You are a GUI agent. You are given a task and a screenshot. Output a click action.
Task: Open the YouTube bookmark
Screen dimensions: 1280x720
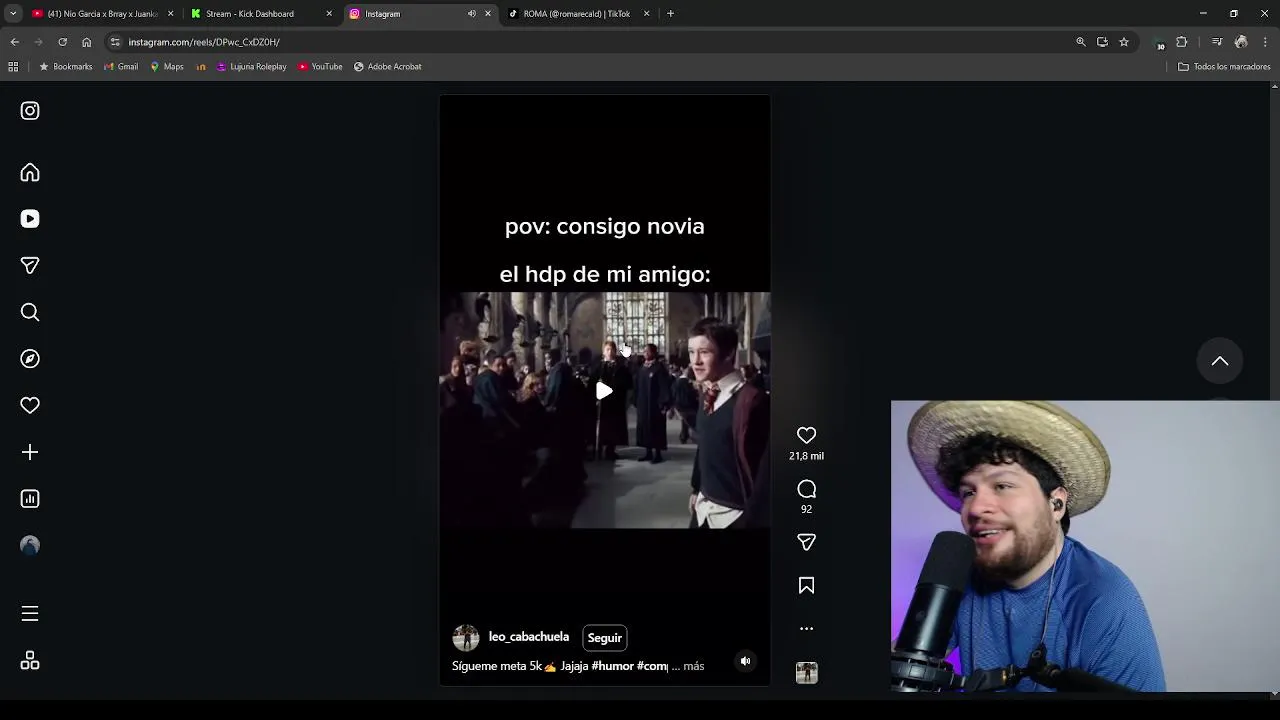[x=320, y=67]
